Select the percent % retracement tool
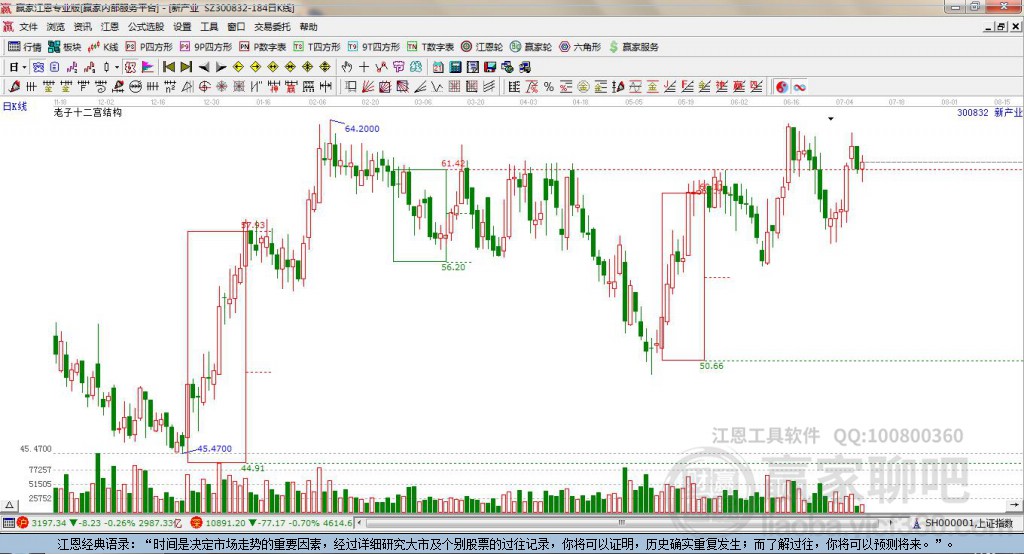1024x554 pixels. click(549, 86)
